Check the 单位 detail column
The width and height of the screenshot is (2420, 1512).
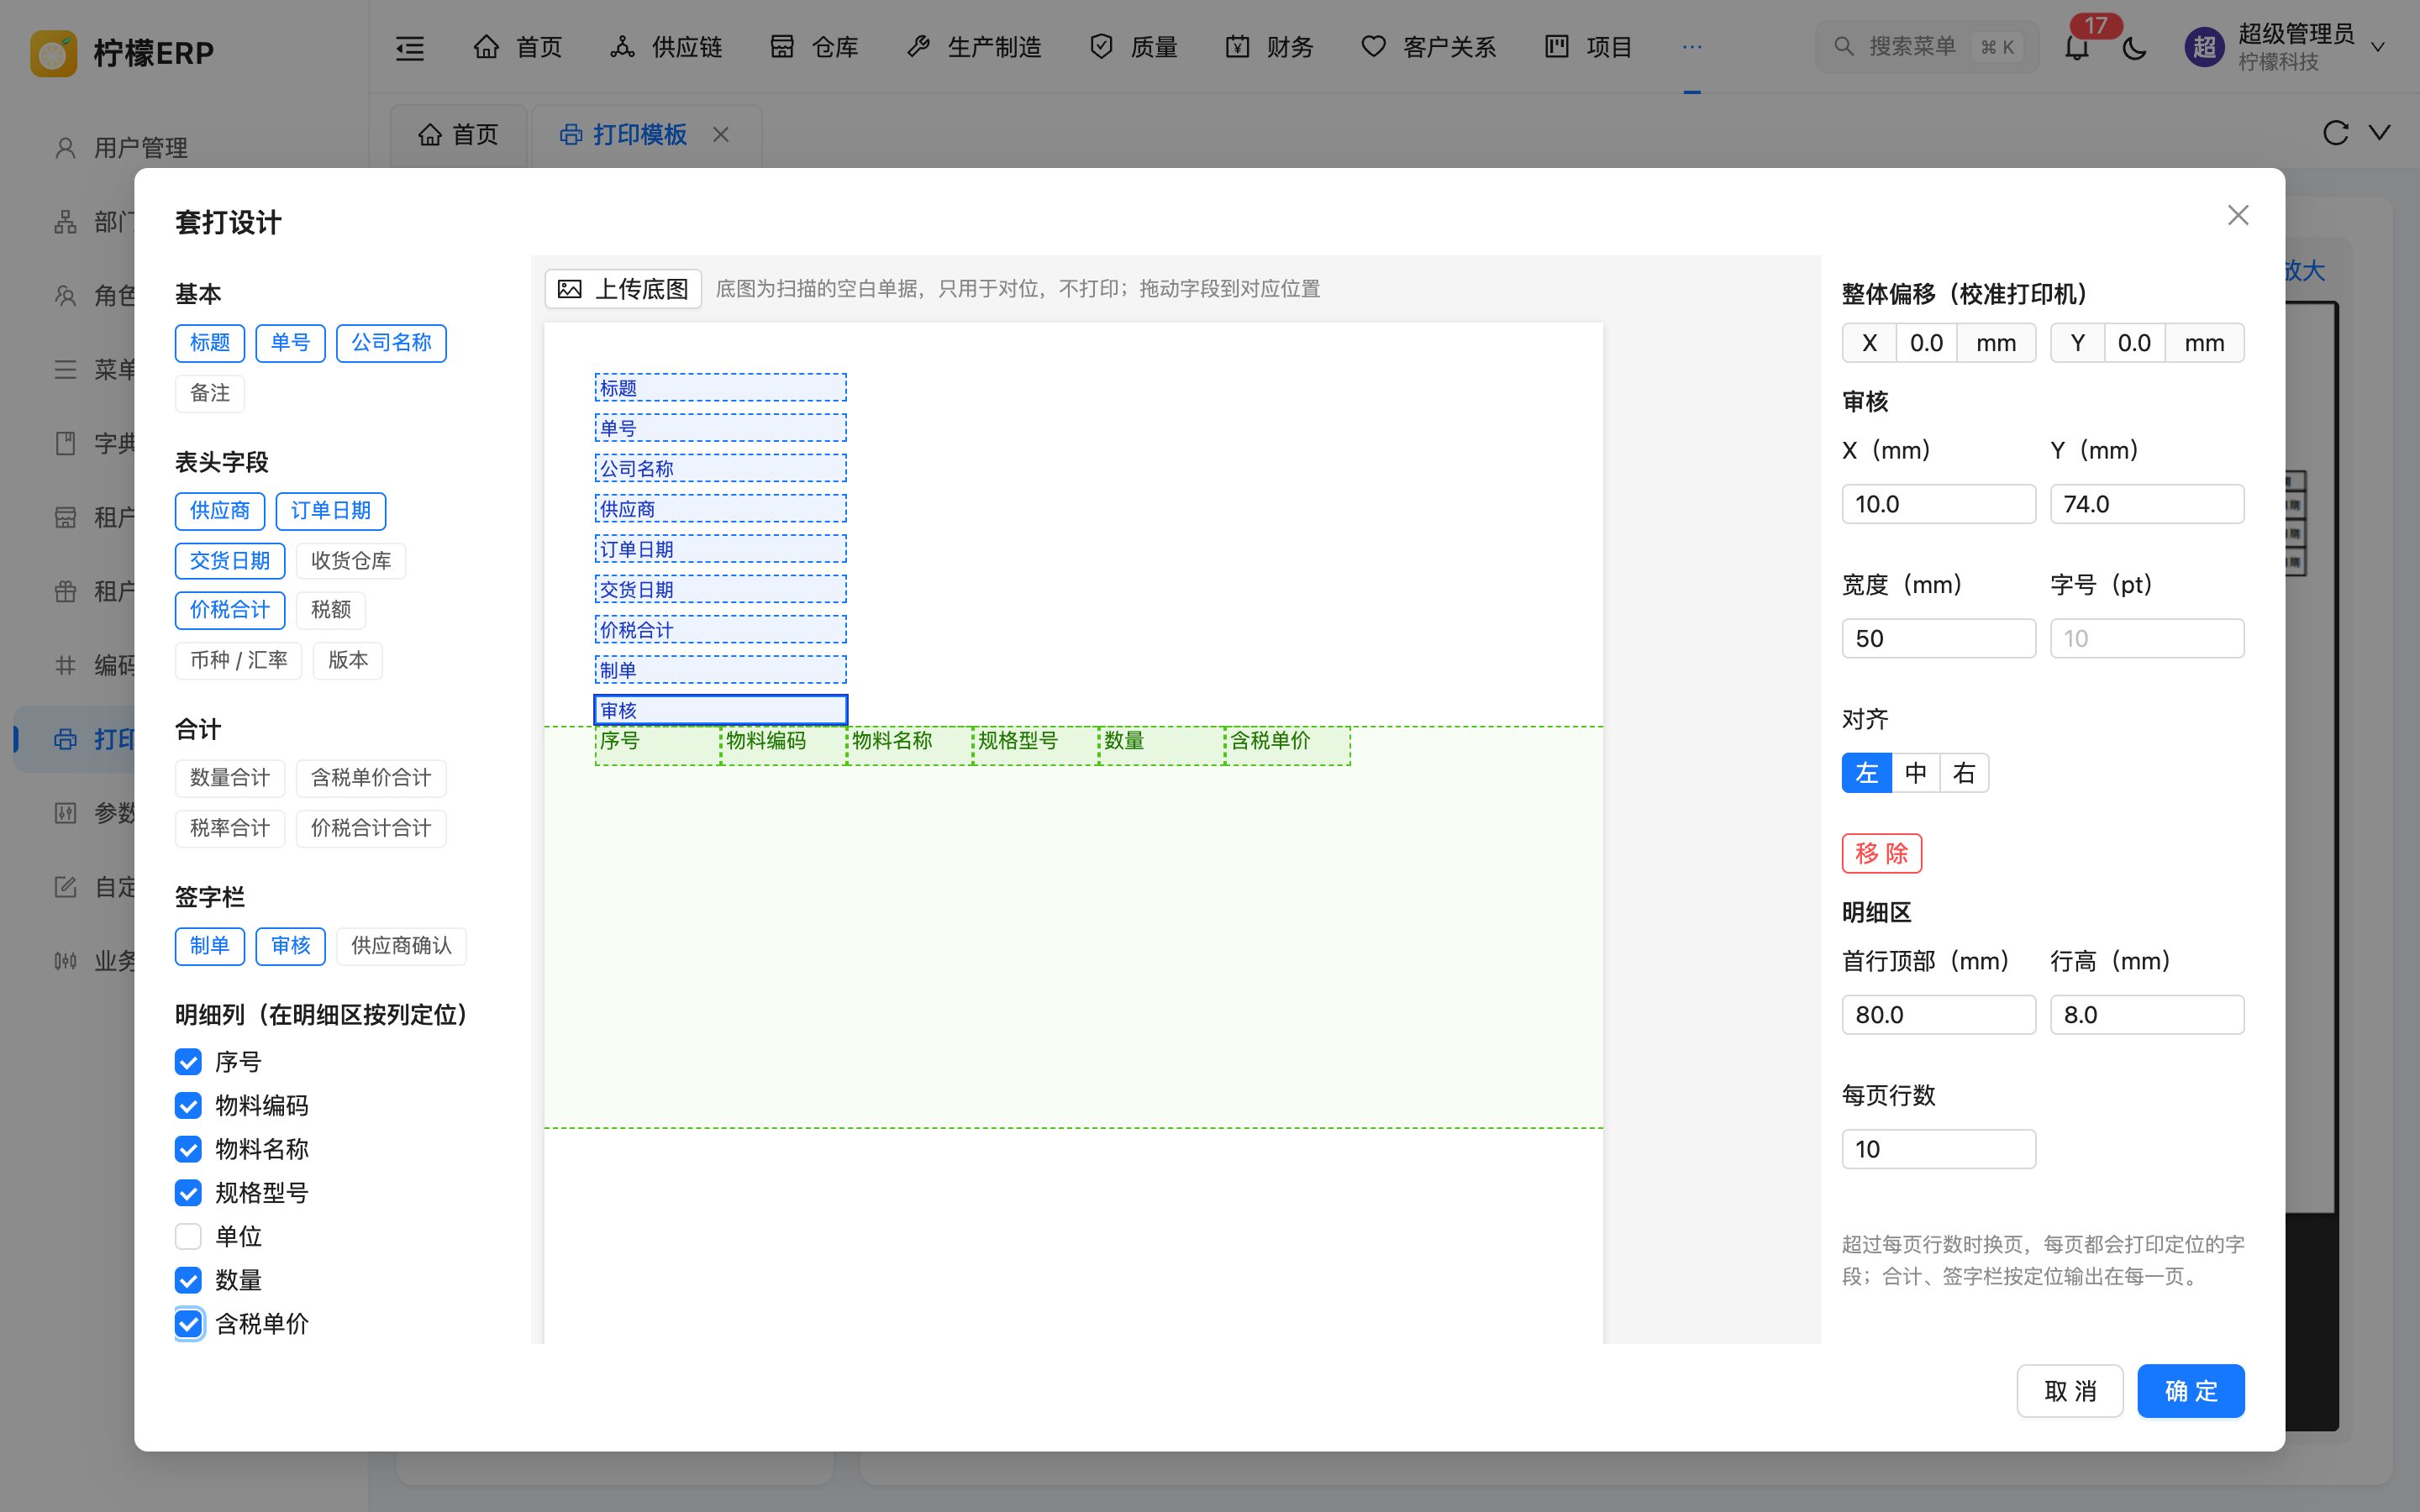tap(188, 1237)
